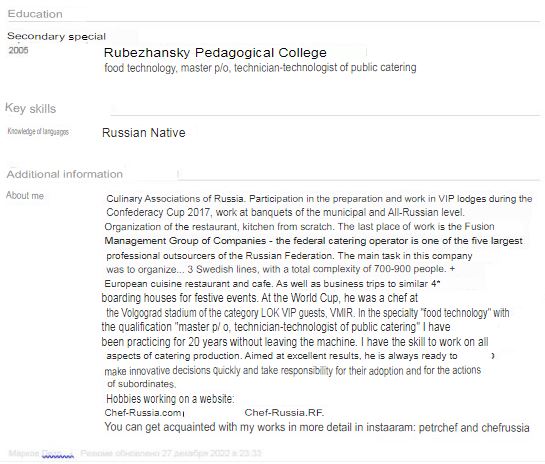Click the Confederacy Cup 2017 sentence
Image resolution: width=545 pixels, height=464 pixels.
pos(285,212)
